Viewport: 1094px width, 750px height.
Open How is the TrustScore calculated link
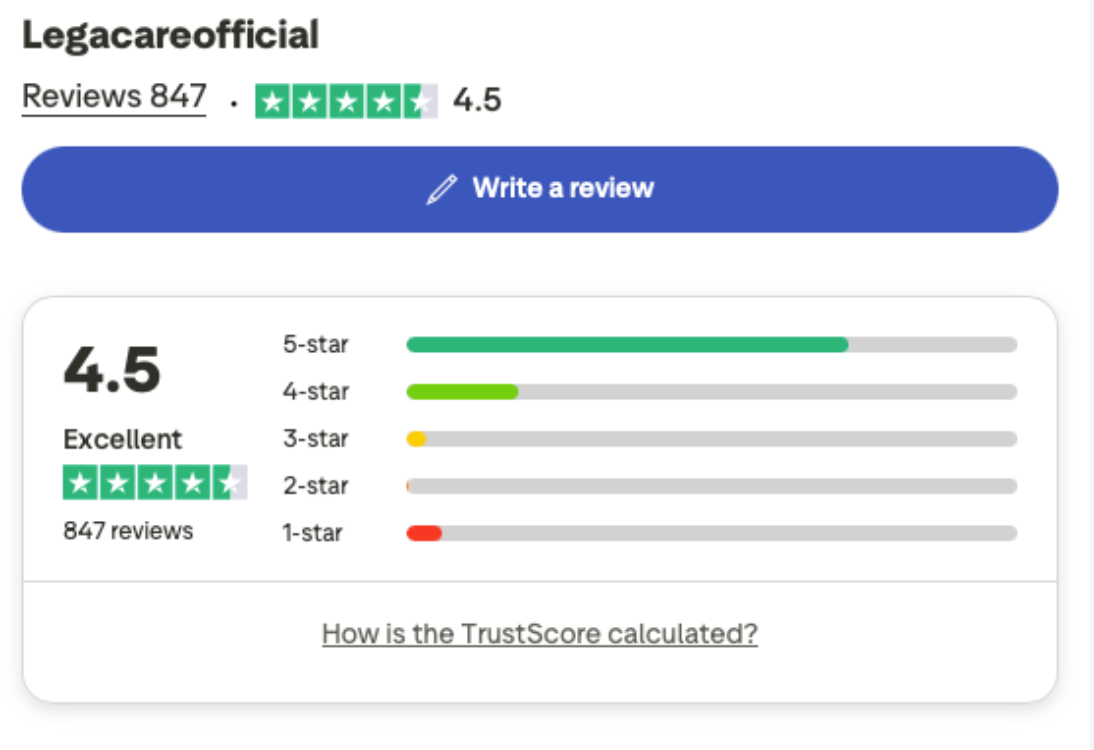tap(540, 634)
